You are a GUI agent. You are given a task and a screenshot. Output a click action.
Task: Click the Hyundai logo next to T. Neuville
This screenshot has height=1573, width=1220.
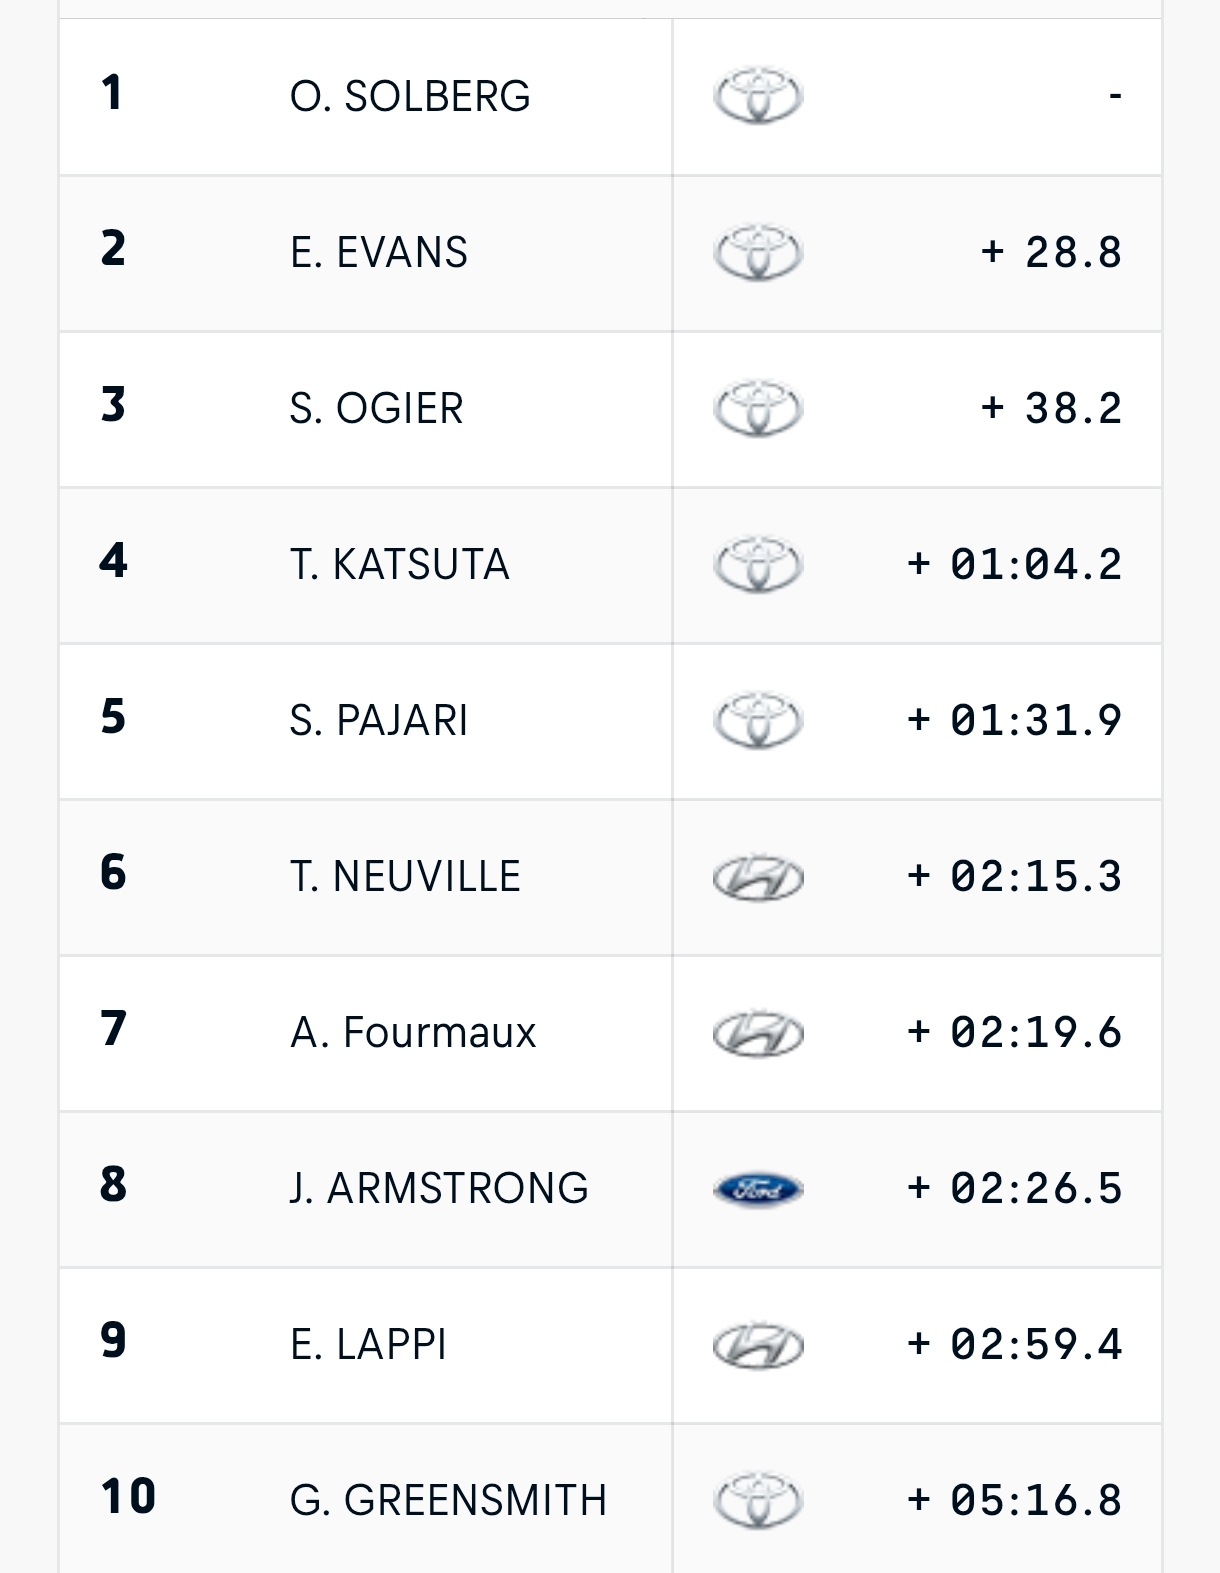[x=758, y=877]
